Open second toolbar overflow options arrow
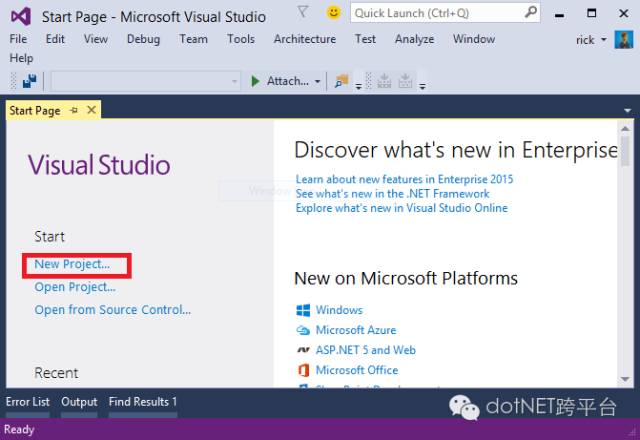This screenshot has height=440, width=640. click(422, 86)
